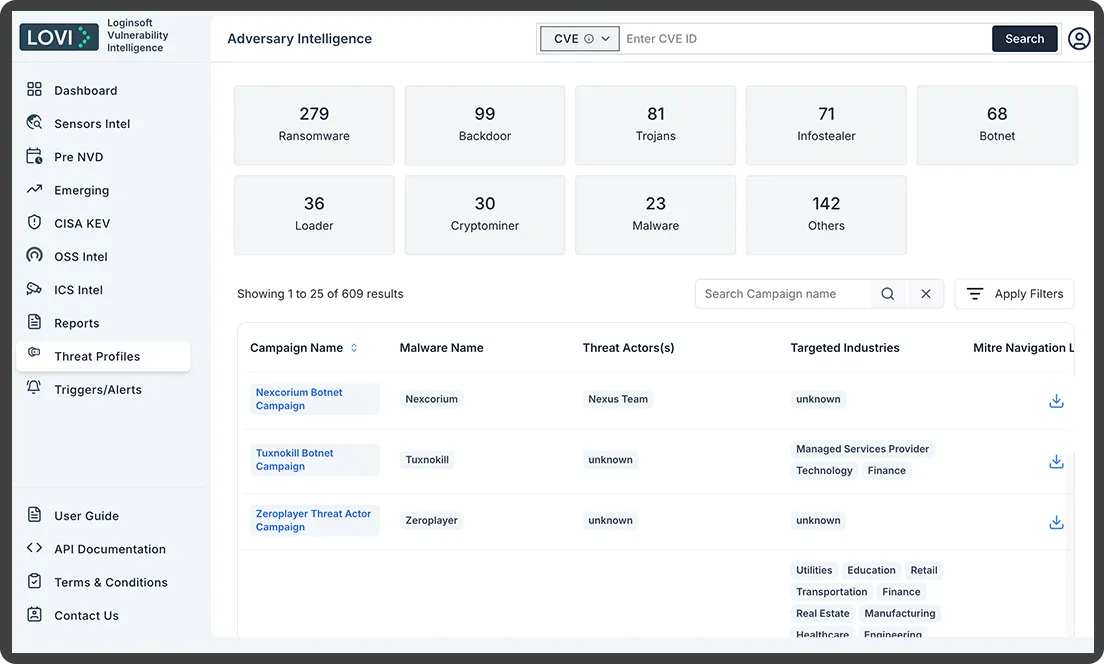Screen dimensions: 1104x664
Task: Click the info icon beside CVE
Action: coord(589,39)
